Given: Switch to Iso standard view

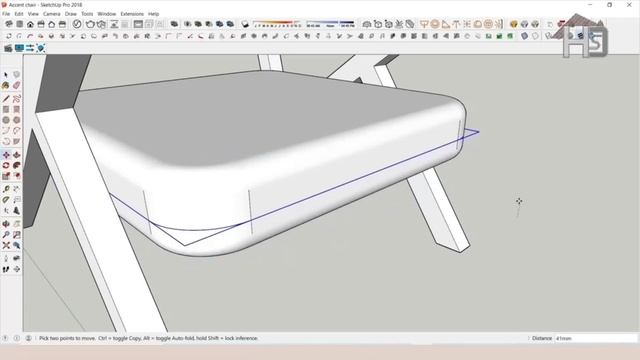Looking at the screenshot, I should 9,24.
